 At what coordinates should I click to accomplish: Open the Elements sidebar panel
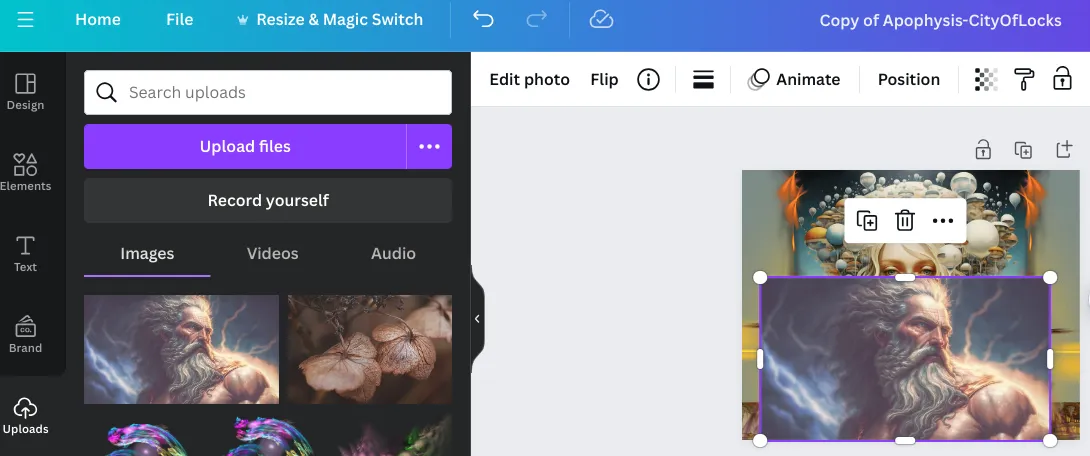26,172
